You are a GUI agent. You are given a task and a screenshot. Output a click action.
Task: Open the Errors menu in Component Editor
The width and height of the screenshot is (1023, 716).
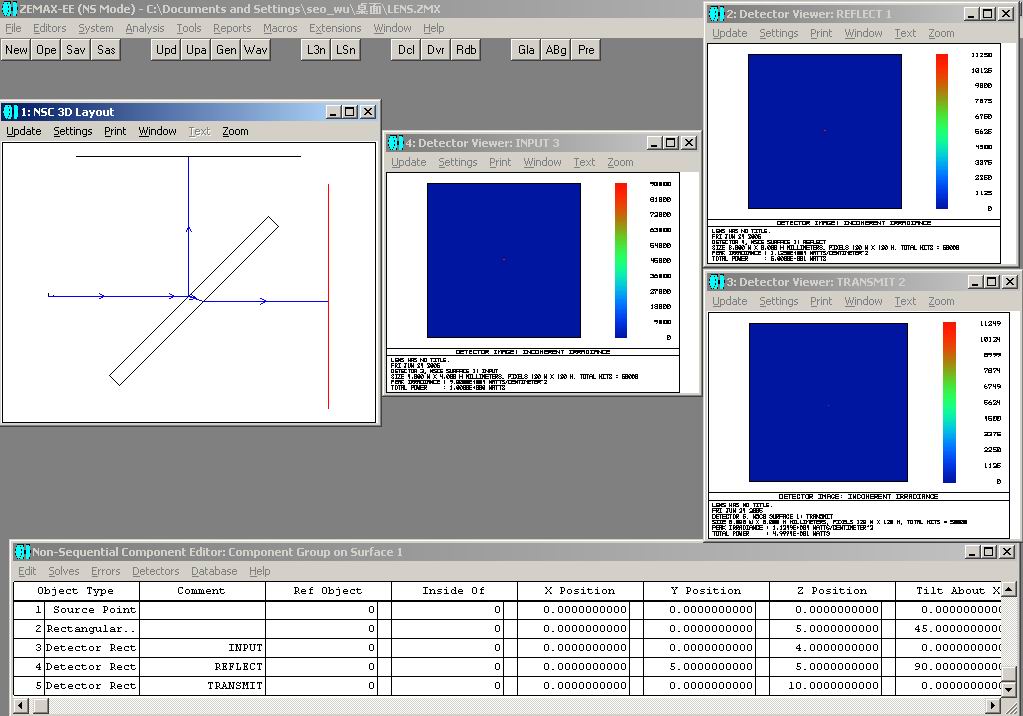(x=106, y=571)
